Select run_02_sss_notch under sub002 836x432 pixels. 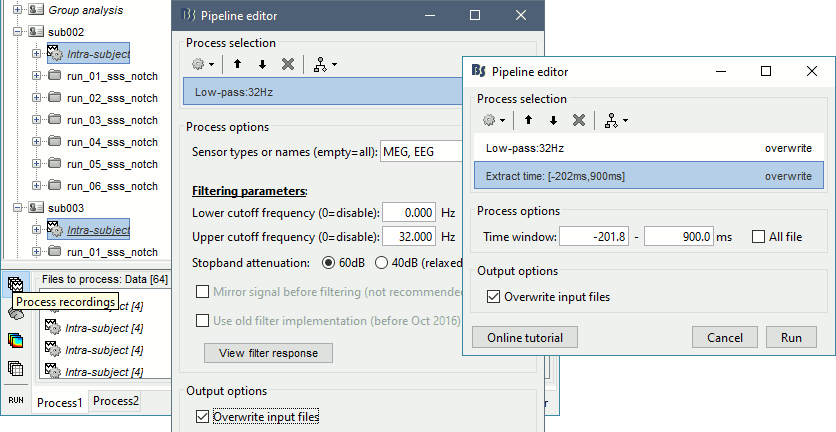(112, 98)
